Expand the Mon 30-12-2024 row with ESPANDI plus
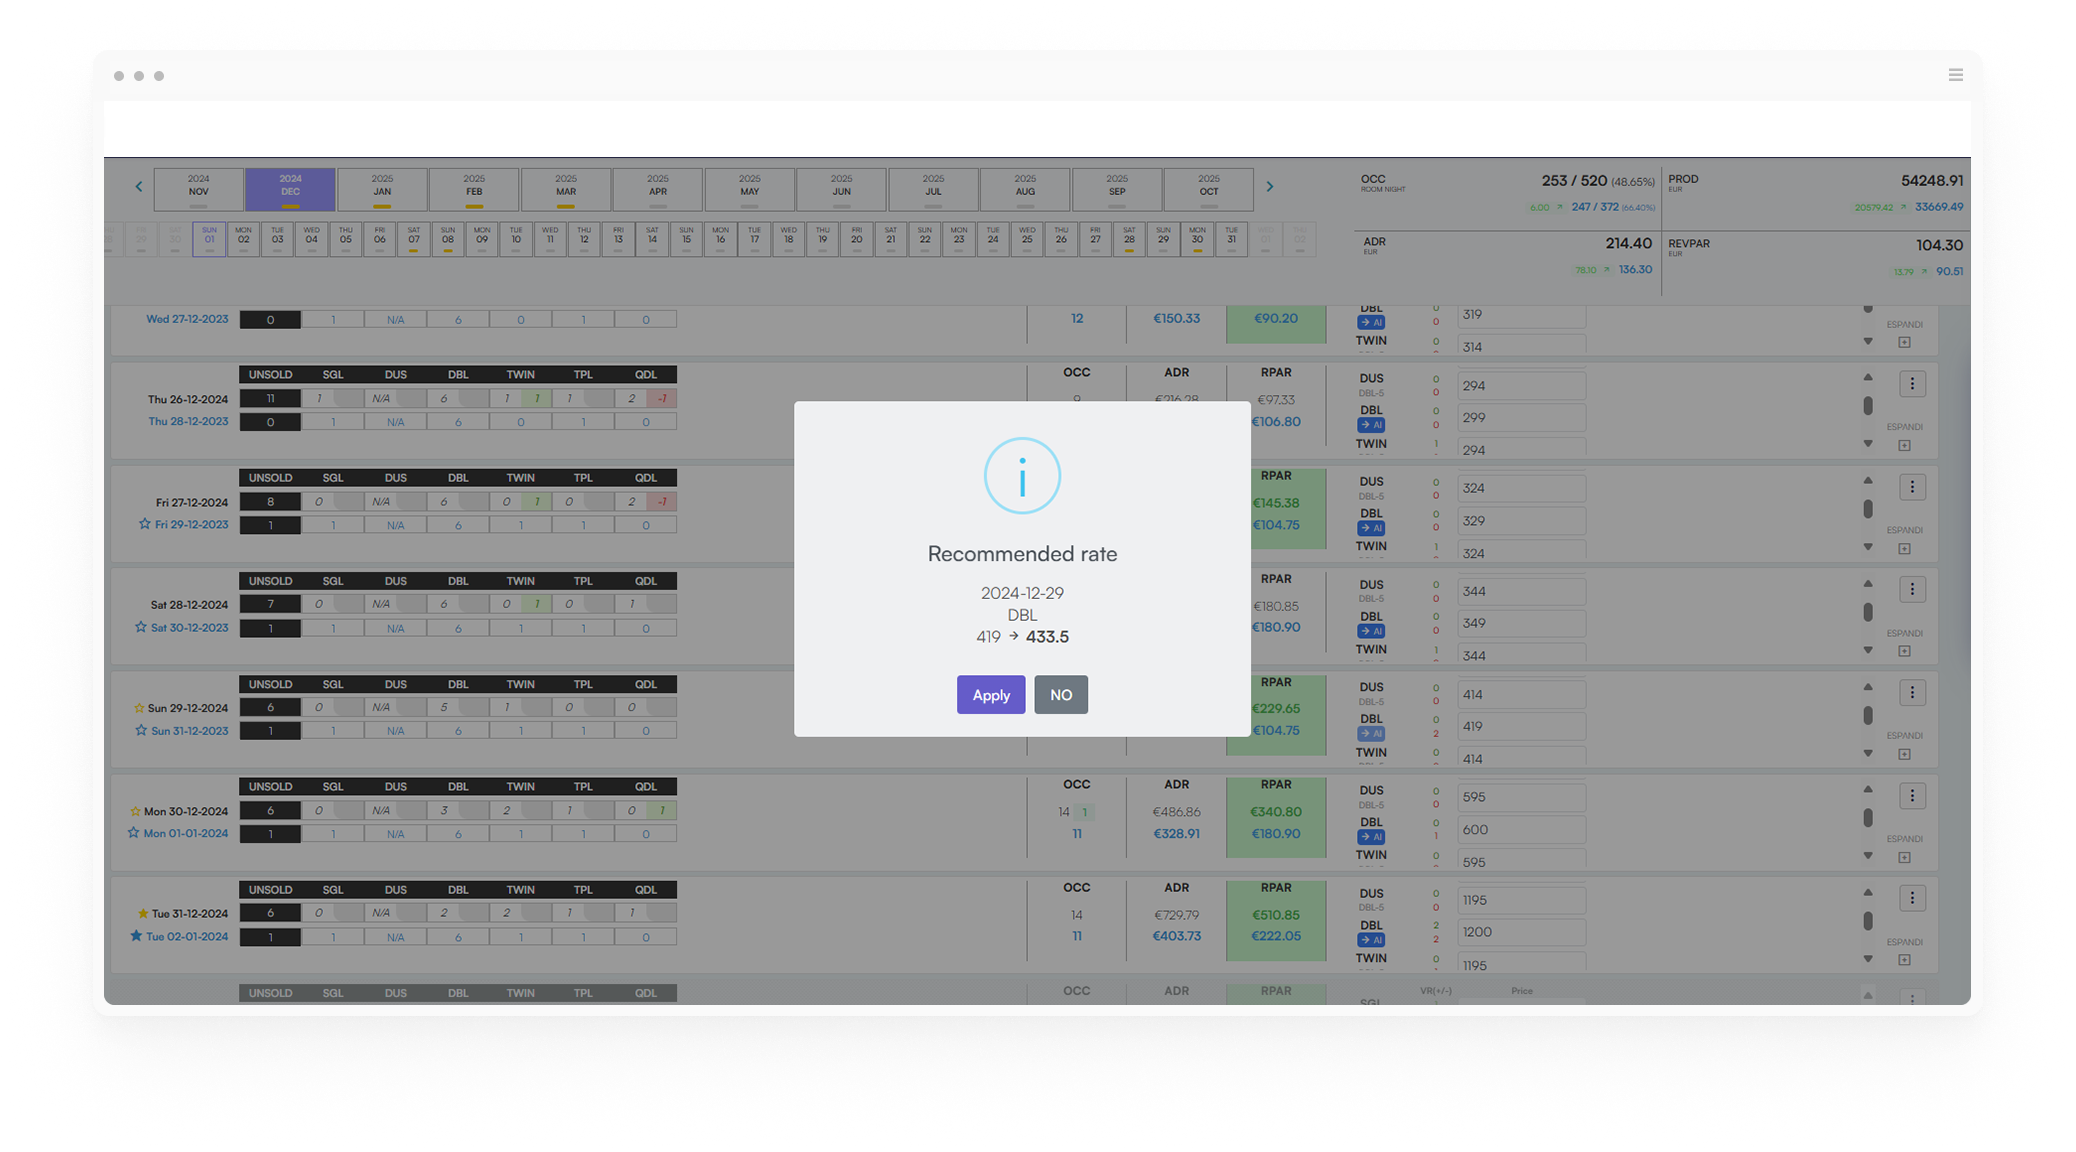This screenshot has width=2076, height=1152. tap(1904, 857)
